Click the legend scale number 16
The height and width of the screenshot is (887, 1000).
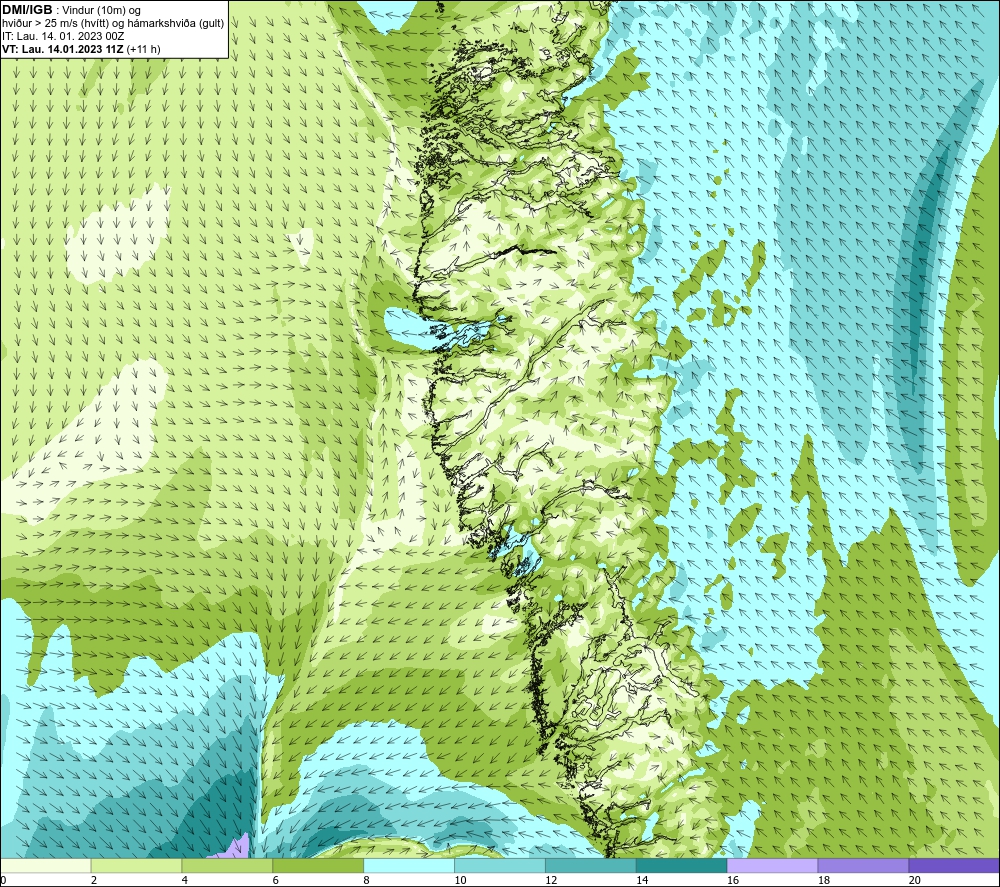click(x=733, y=880)
